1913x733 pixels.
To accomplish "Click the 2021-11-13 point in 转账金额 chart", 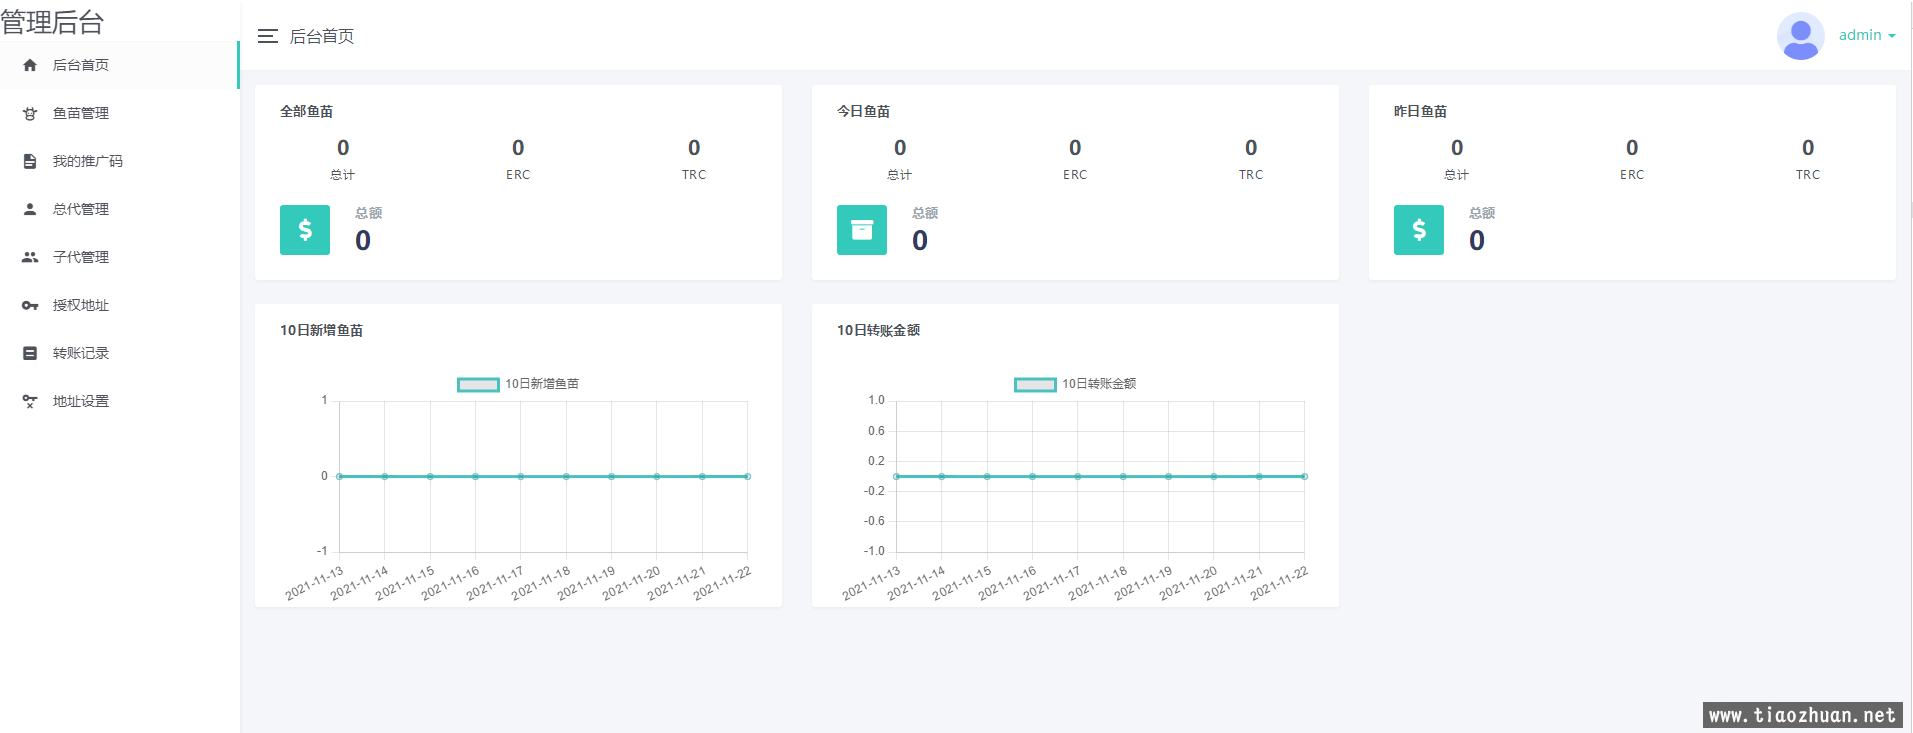I will [896, 476].
